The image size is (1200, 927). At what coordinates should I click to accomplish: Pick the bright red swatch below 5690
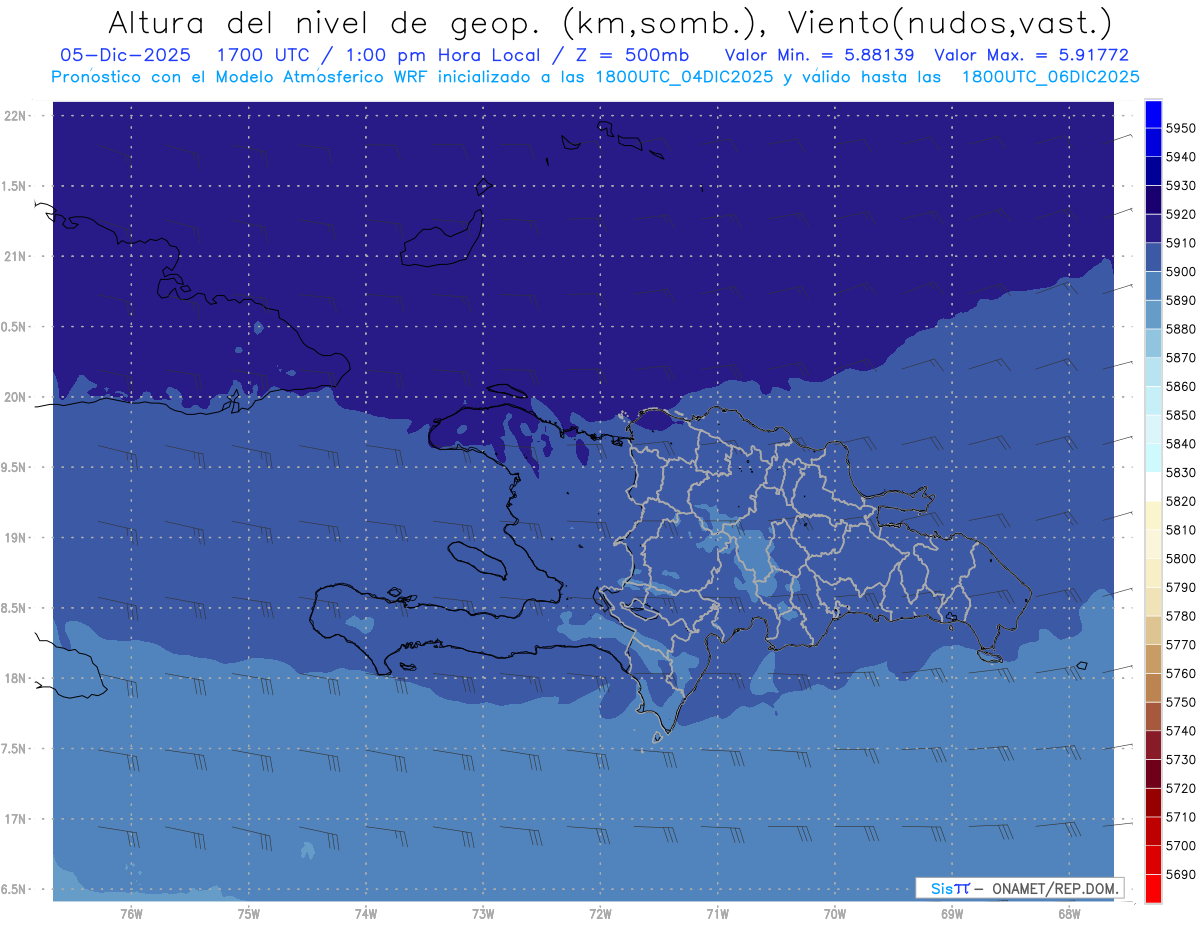coord(1153,888)
